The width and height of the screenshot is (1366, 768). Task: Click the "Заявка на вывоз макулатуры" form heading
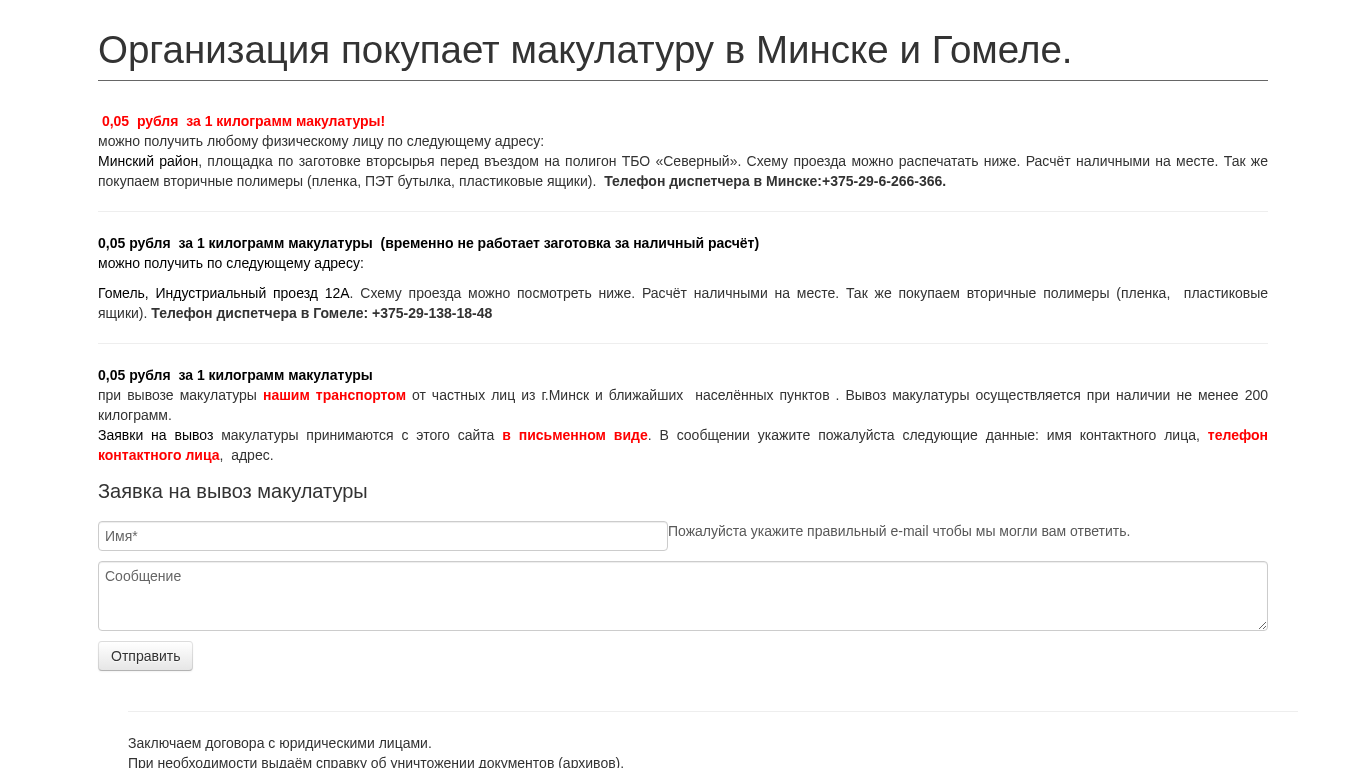(x=233, y=491)
